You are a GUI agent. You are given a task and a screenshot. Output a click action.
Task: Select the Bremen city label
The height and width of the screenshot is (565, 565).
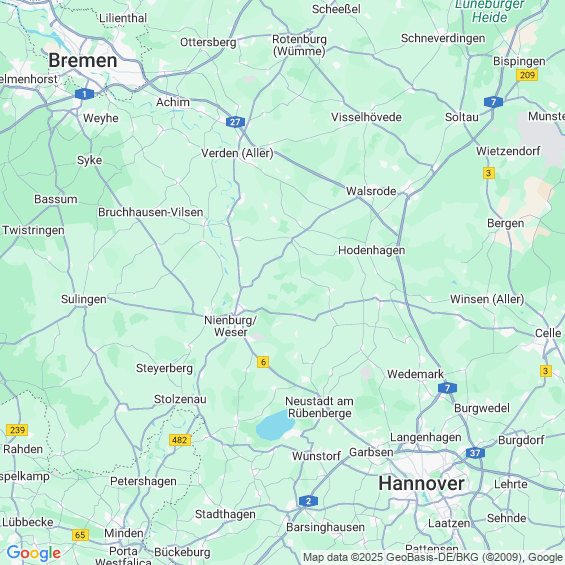coord(83,60)
